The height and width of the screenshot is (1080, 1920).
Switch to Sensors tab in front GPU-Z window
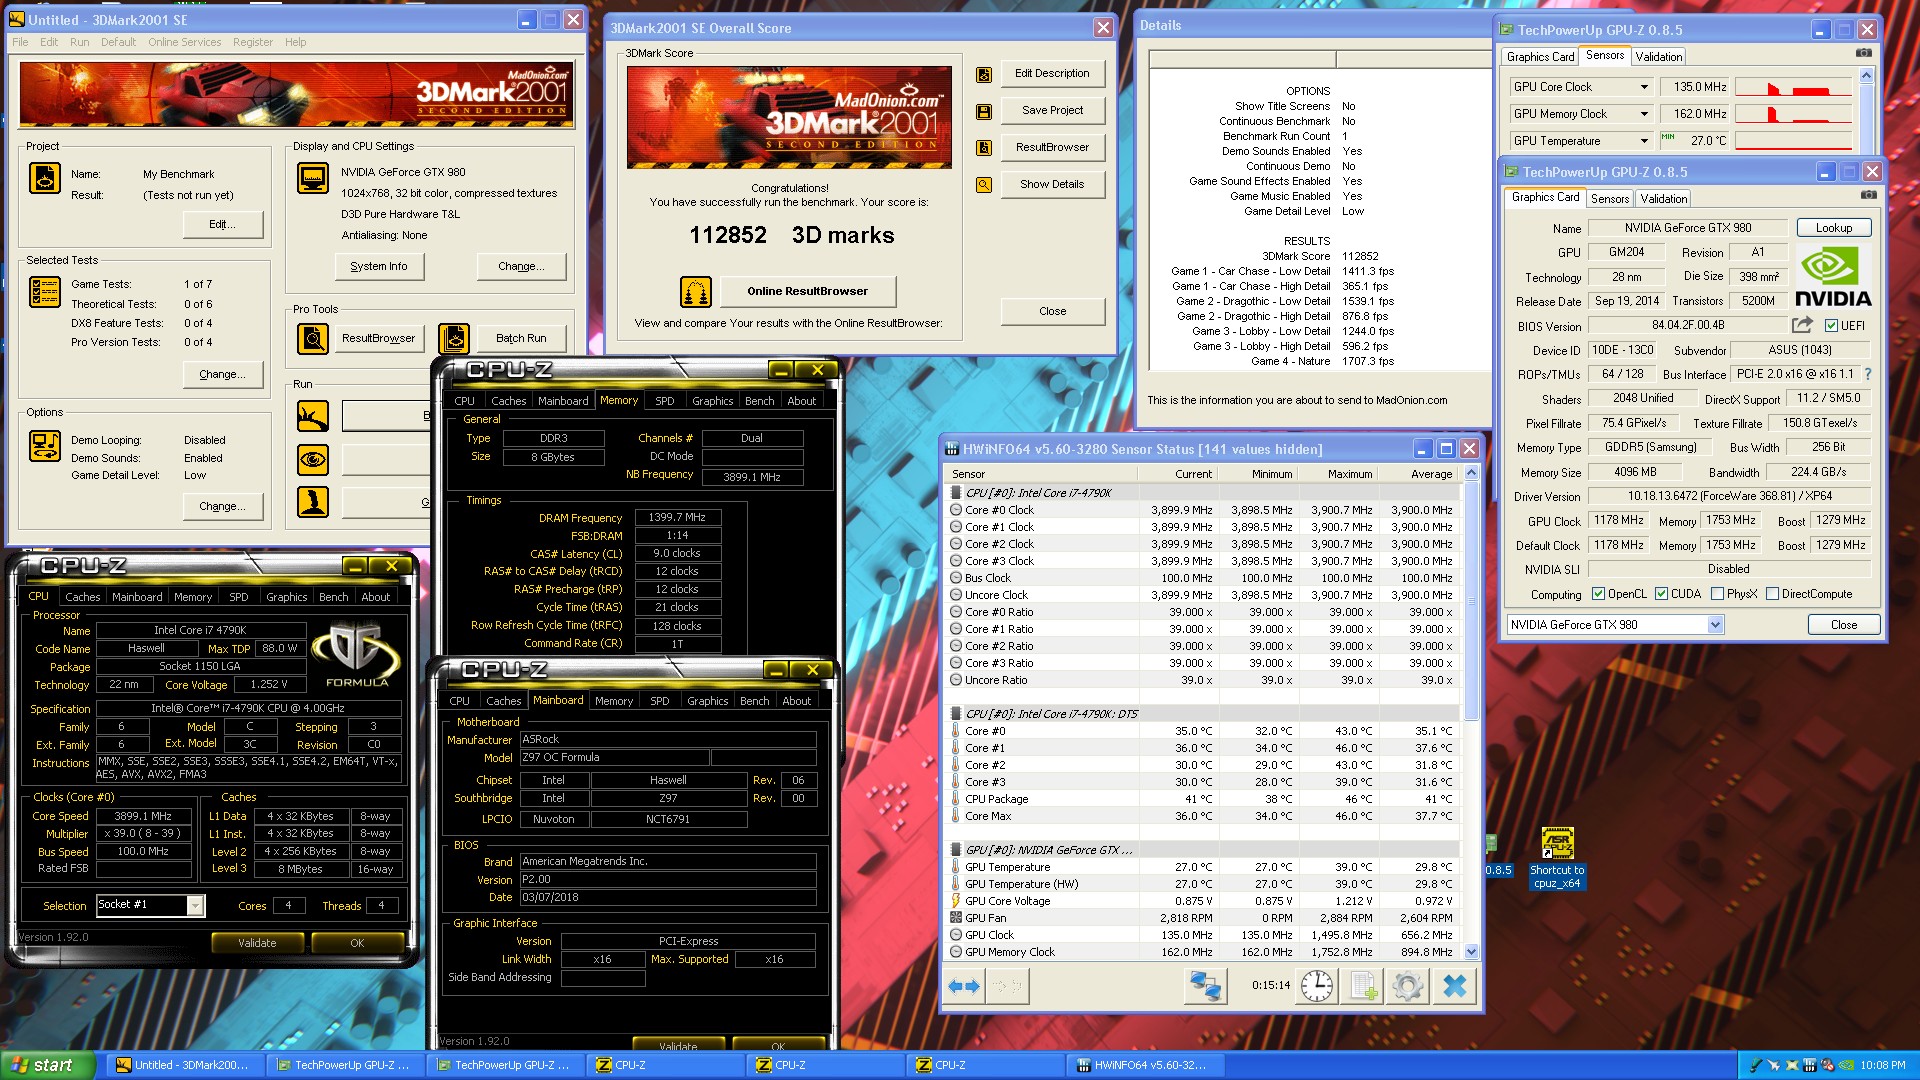click(x=1609, y=199)
